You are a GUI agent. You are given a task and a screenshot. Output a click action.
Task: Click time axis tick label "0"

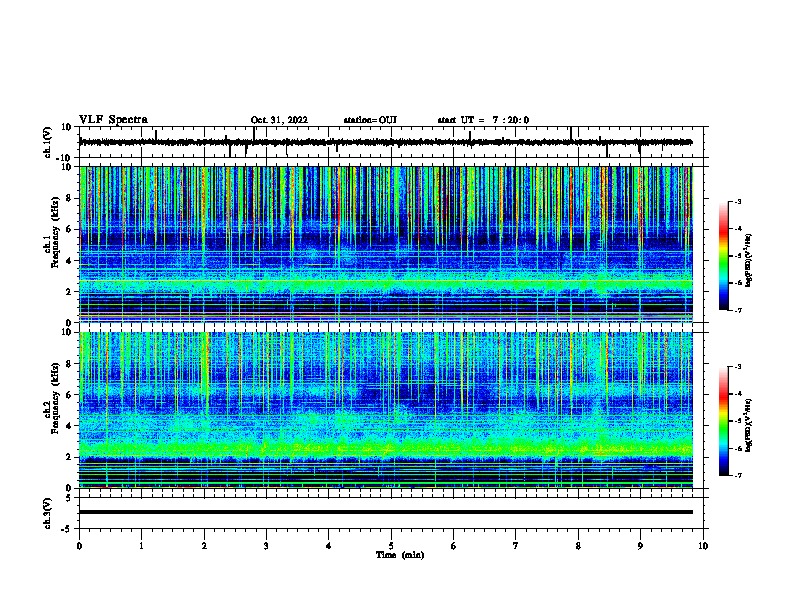point(79,546)
